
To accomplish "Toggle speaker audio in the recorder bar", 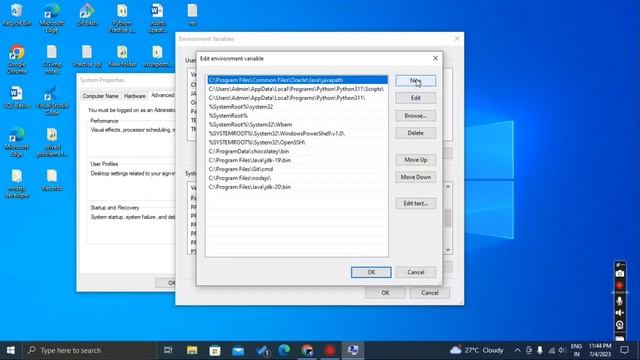I will (620, 313).
